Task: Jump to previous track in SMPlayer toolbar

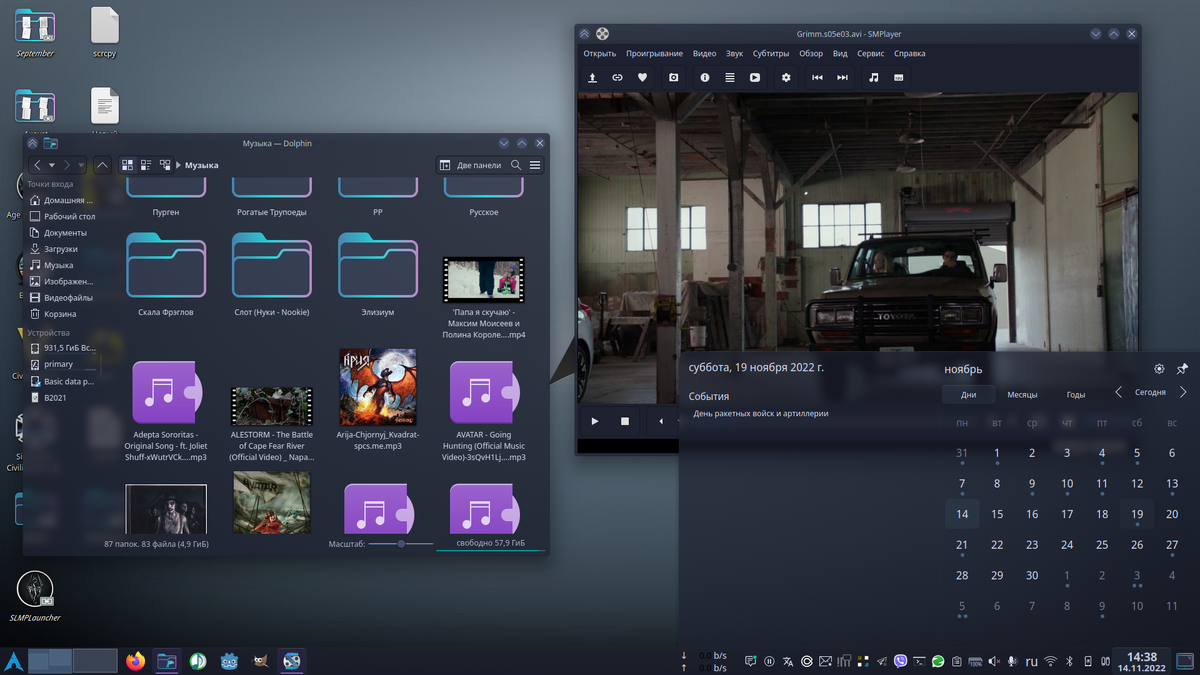Action: tap(817, 77)
